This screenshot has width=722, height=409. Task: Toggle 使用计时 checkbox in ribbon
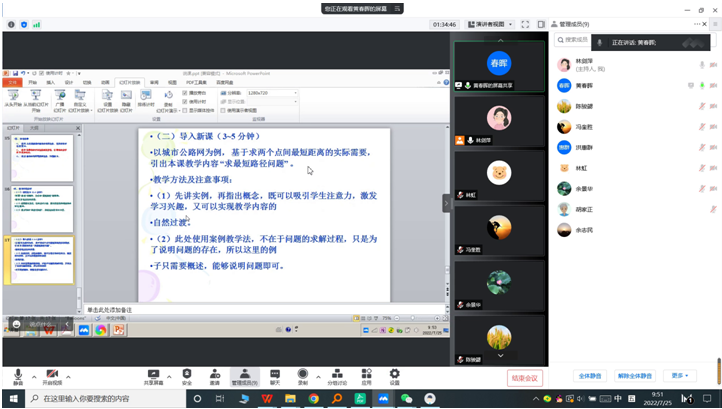(x=185, y=102)
